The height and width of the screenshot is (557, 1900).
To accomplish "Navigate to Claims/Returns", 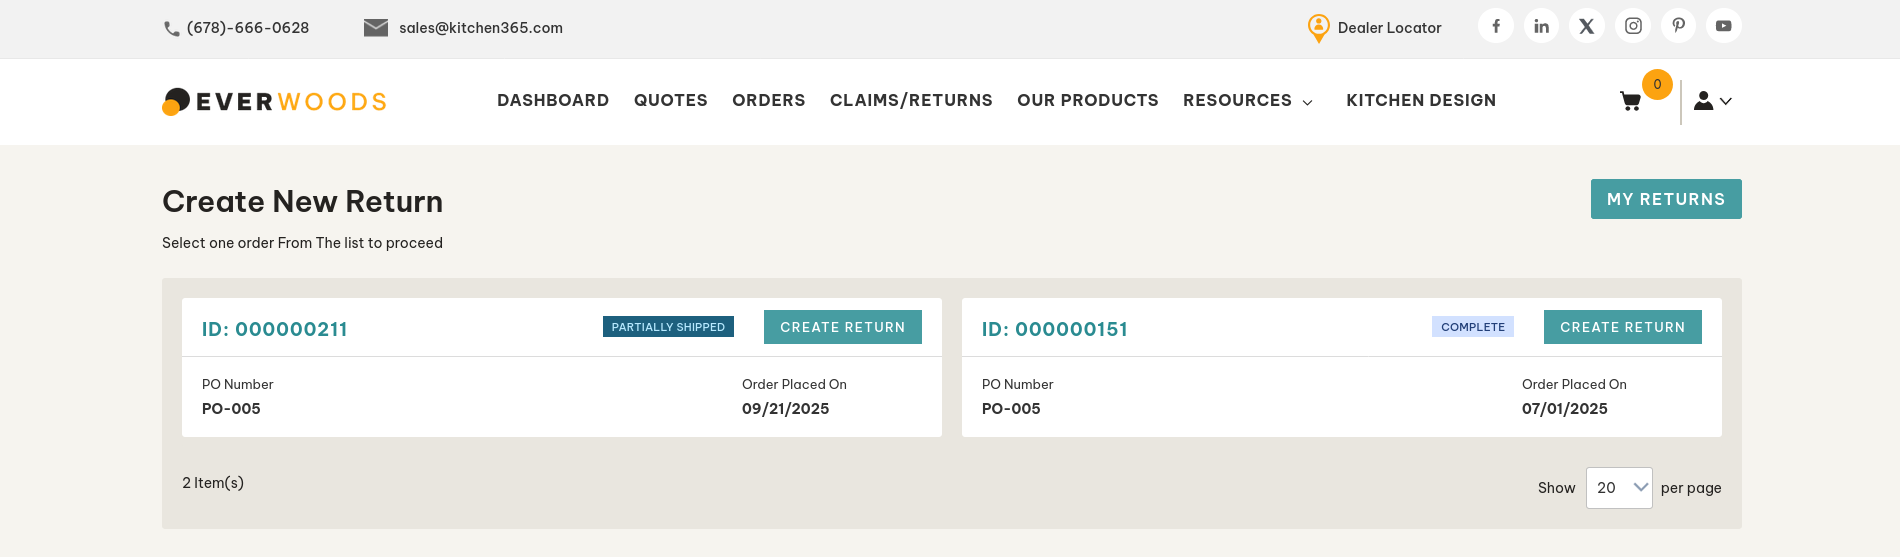I will [911, 101].
